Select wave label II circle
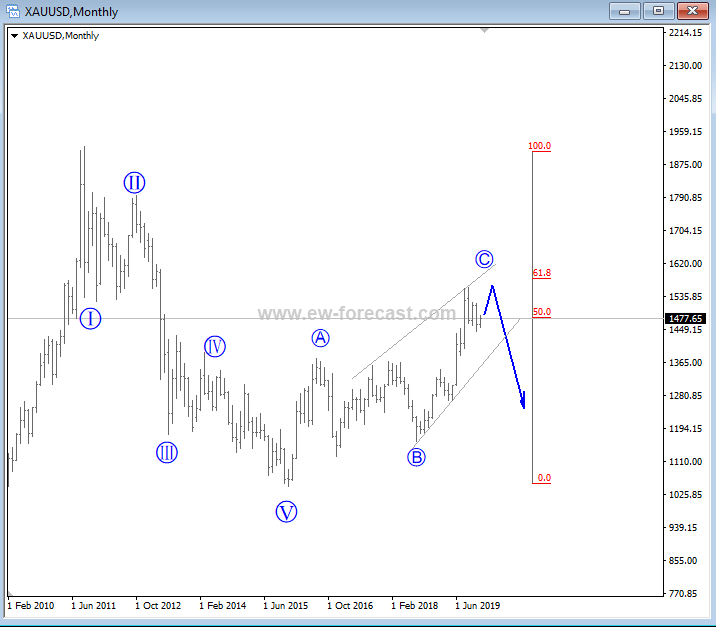Screen dimensions: 716x627 [134, 183]
